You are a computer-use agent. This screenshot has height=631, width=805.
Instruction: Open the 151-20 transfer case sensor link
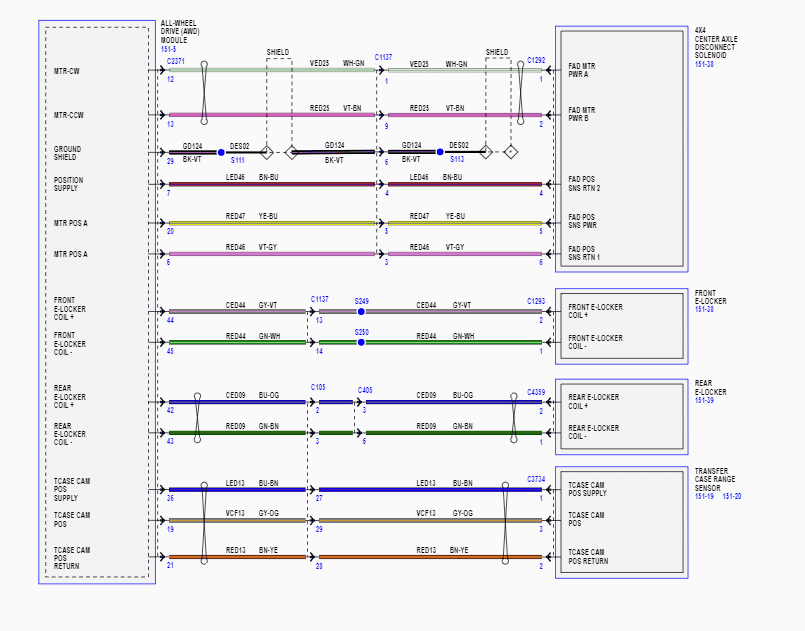coord(732,496)
